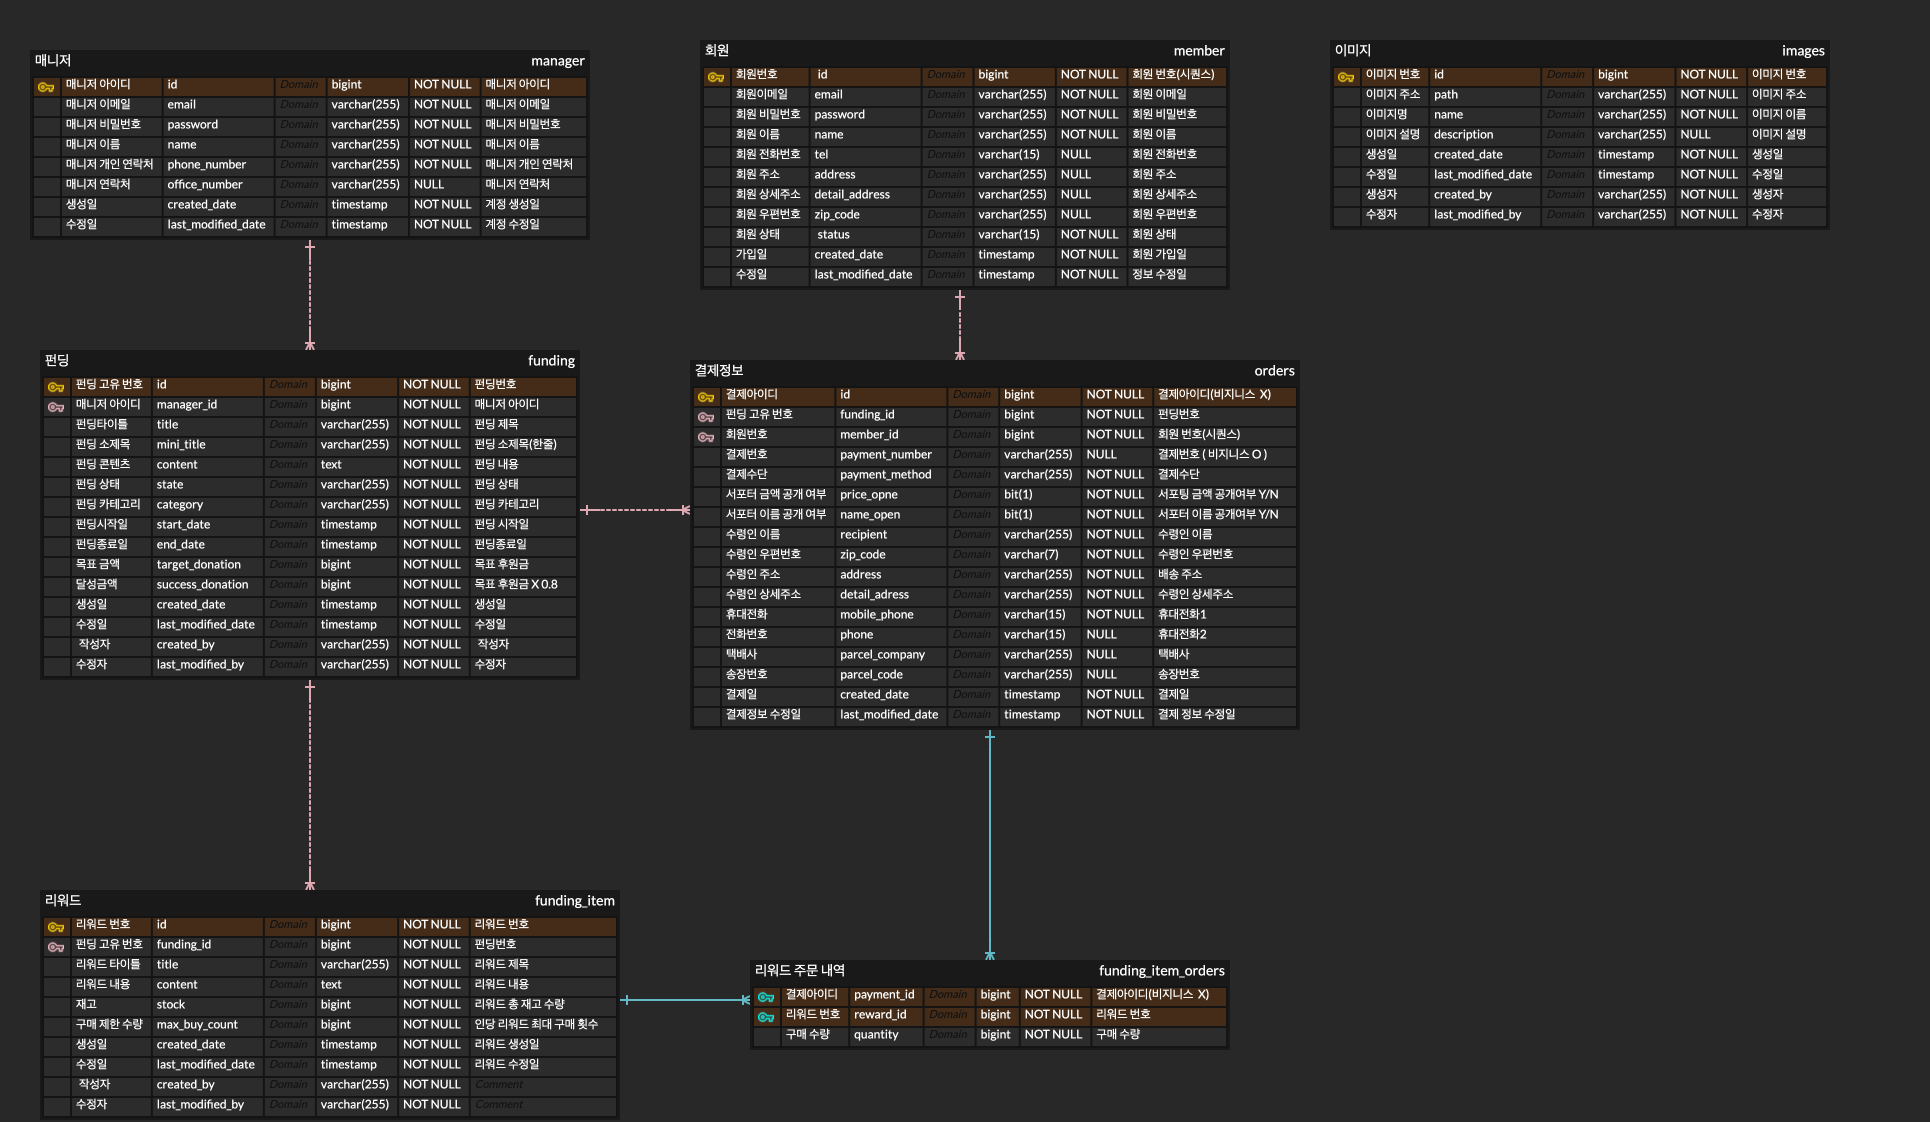Click the Comment placeholder in funding_item created_by row
1930x1122 pixels.
tap(499, 1085)
